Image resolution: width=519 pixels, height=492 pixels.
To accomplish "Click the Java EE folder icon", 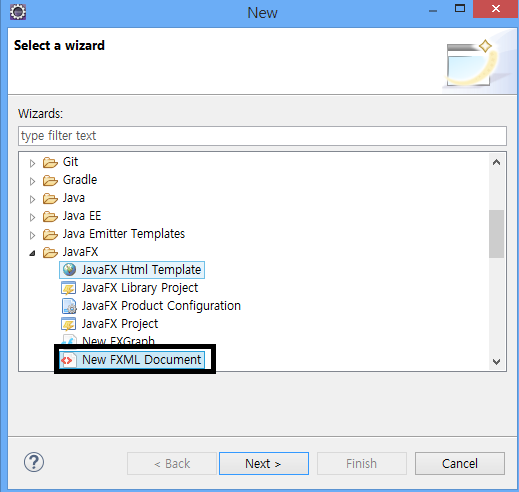I will coord(50,216).
